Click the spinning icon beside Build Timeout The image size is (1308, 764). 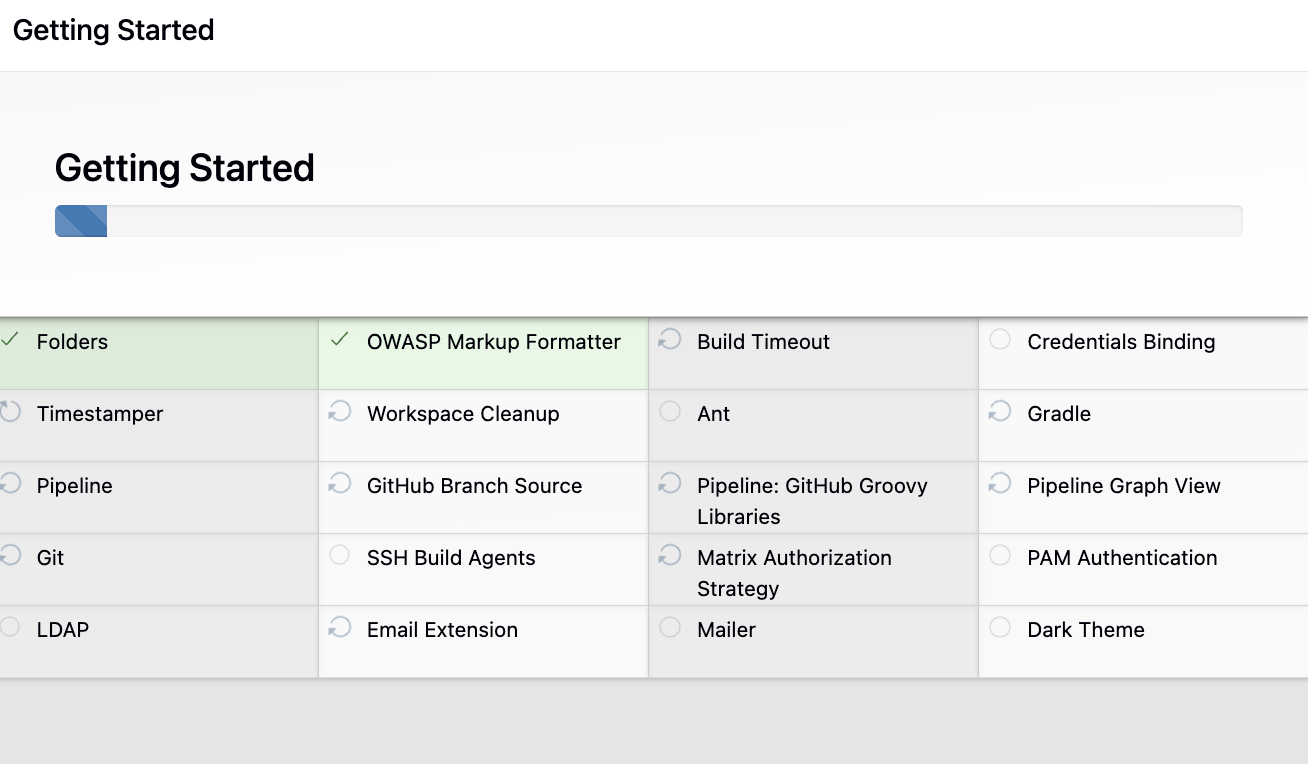(670, 340)
